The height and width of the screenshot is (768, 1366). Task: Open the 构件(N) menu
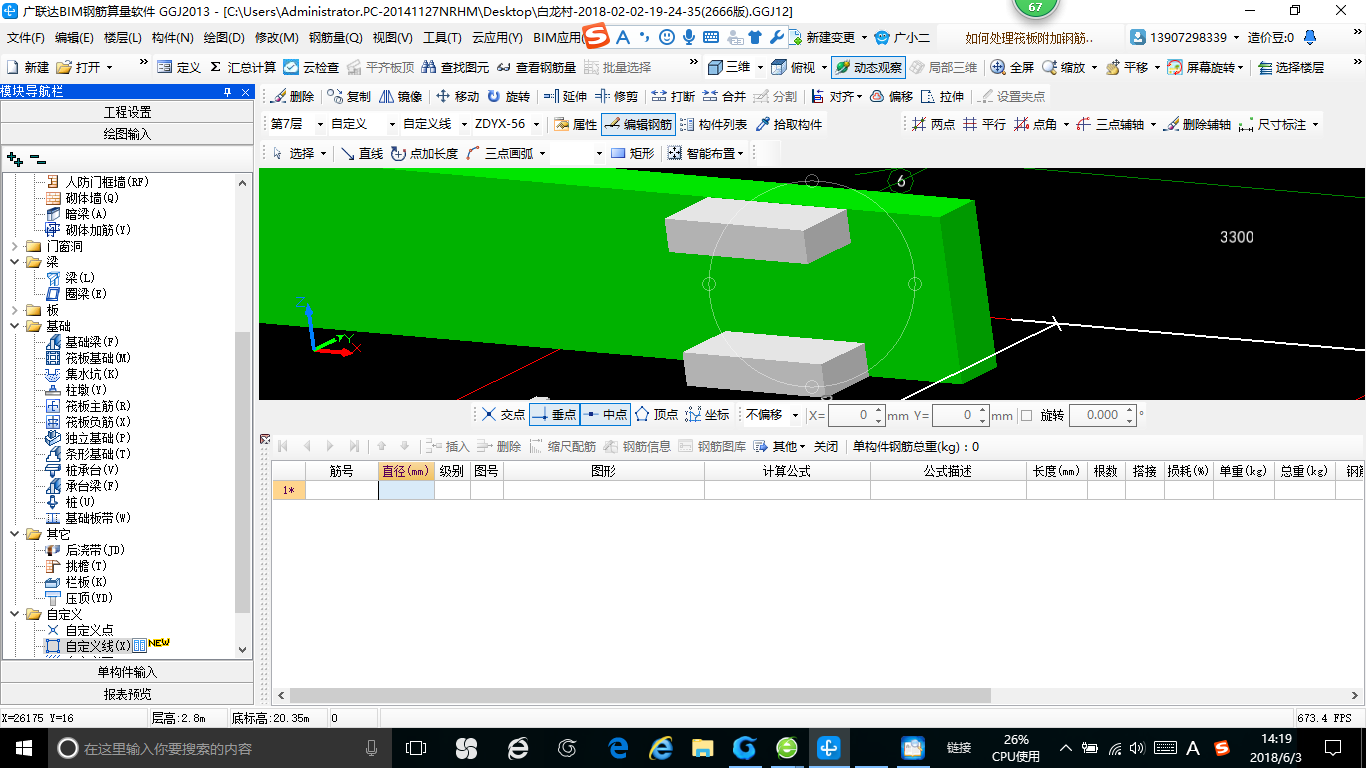(x=172, y=38)
